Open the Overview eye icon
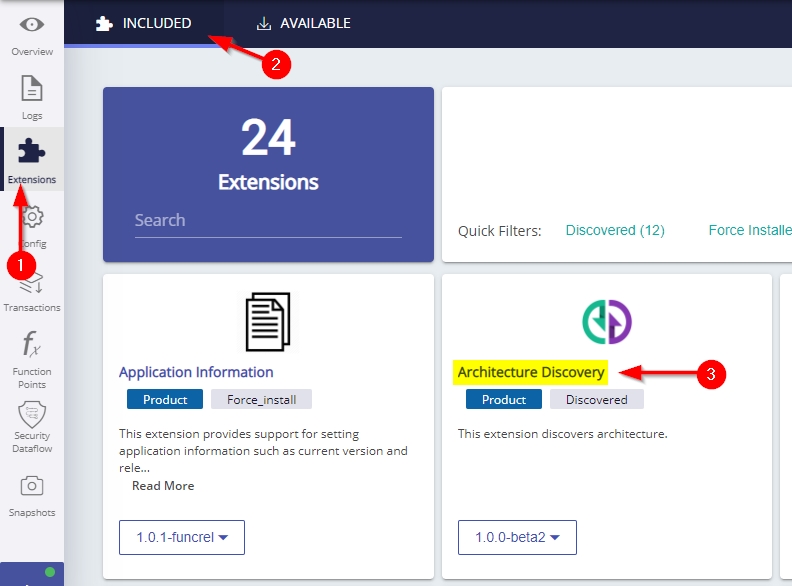792x586 pixels. pyautogui.click(x=32, y=25)
